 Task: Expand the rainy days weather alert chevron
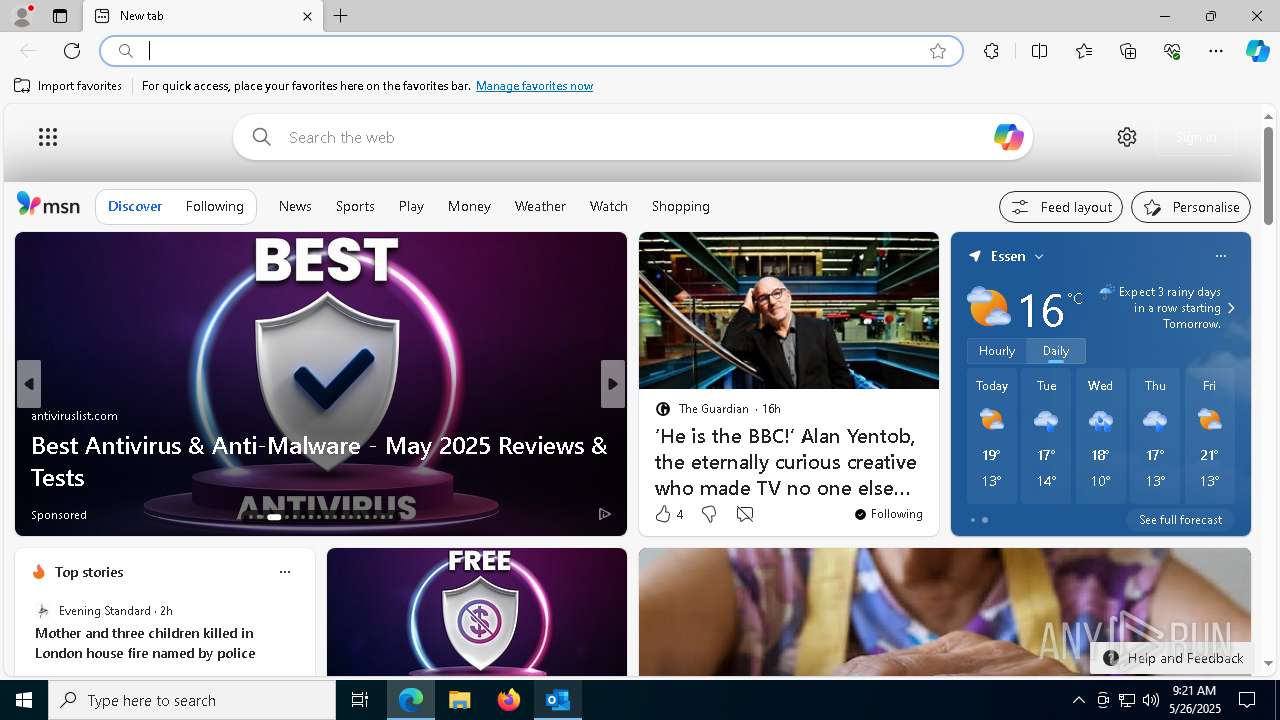point(1231,308)
